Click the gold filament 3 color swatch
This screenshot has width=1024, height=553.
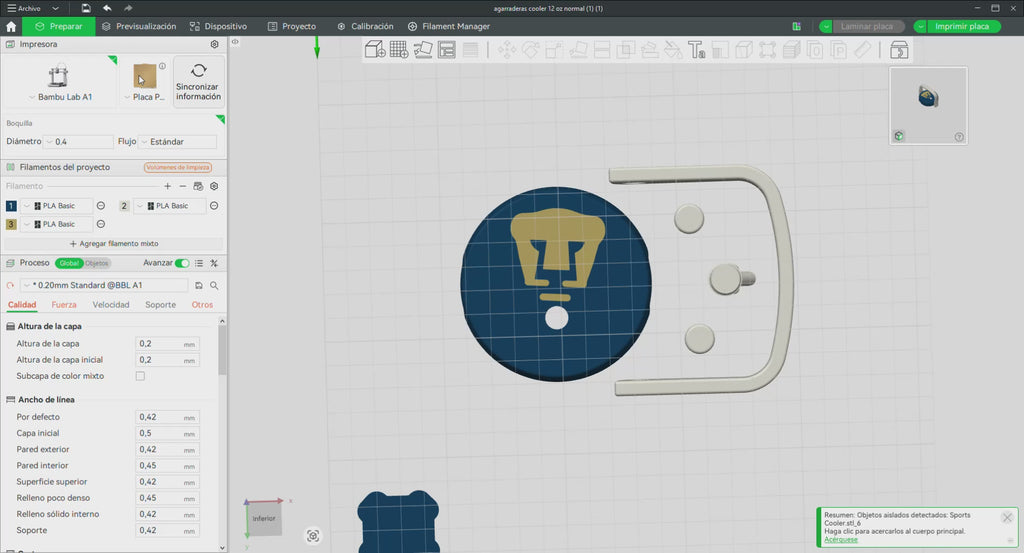[x=11, y=224]
